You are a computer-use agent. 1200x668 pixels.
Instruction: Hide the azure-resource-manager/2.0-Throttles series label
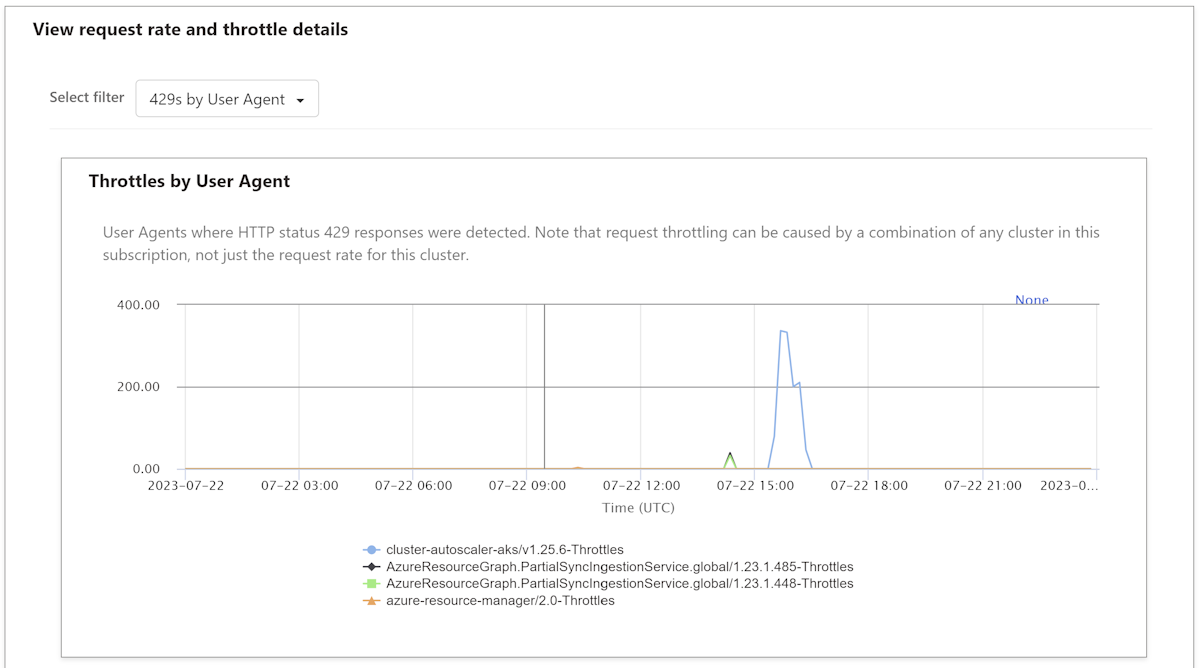(x=500, y=601)
